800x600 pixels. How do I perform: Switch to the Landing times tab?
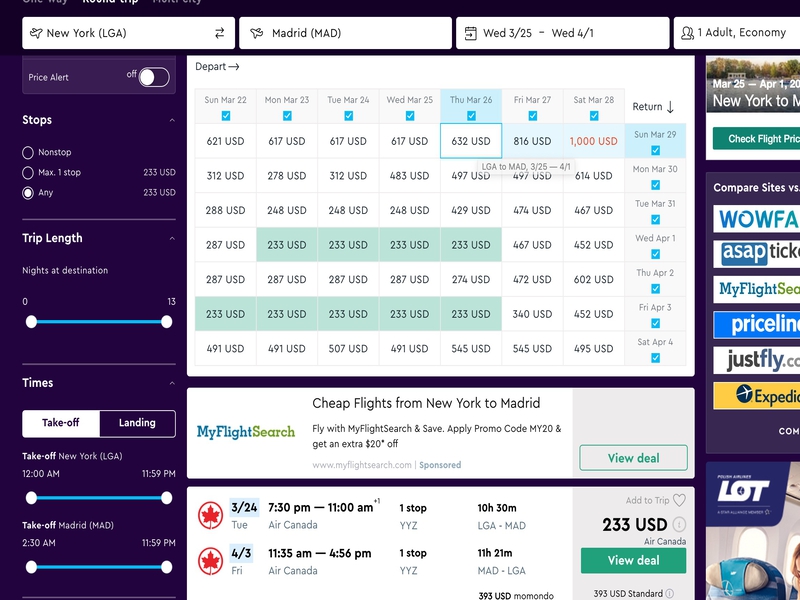[x=137, y=423]
